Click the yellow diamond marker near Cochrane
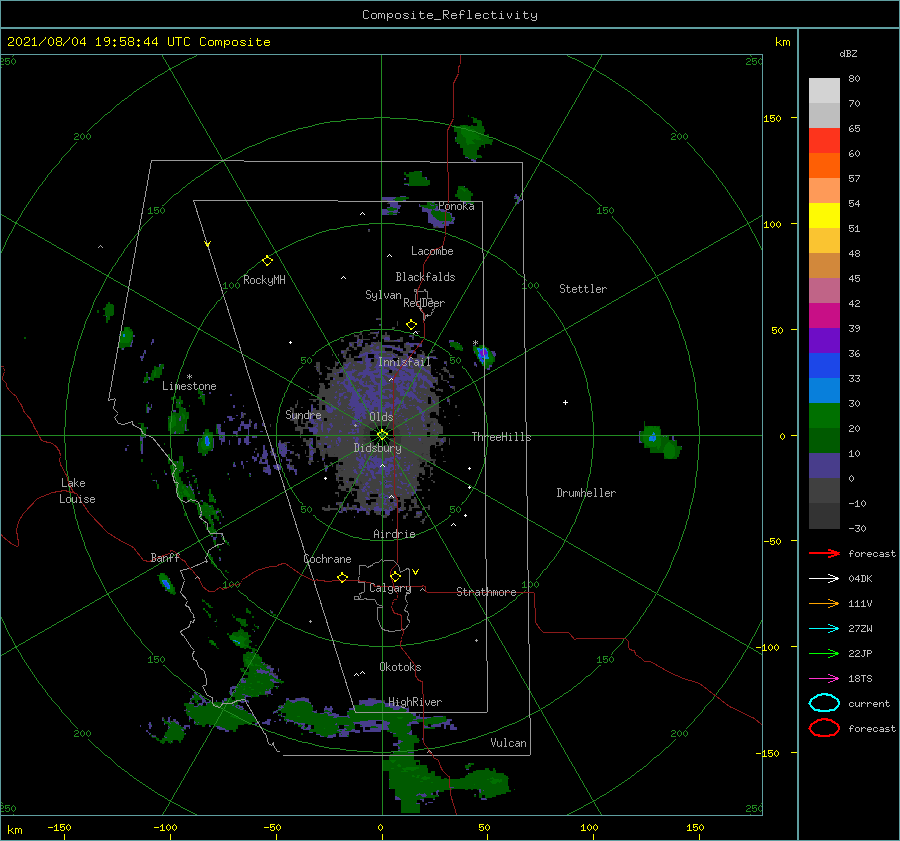Viewport: 900px width, 841px height. [342, 578]
